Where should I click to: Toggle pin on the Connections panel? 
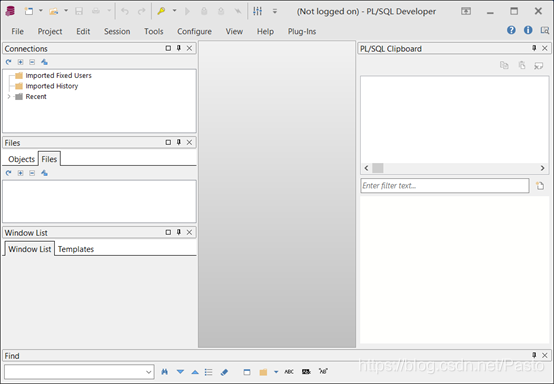(x=179, y=48)
